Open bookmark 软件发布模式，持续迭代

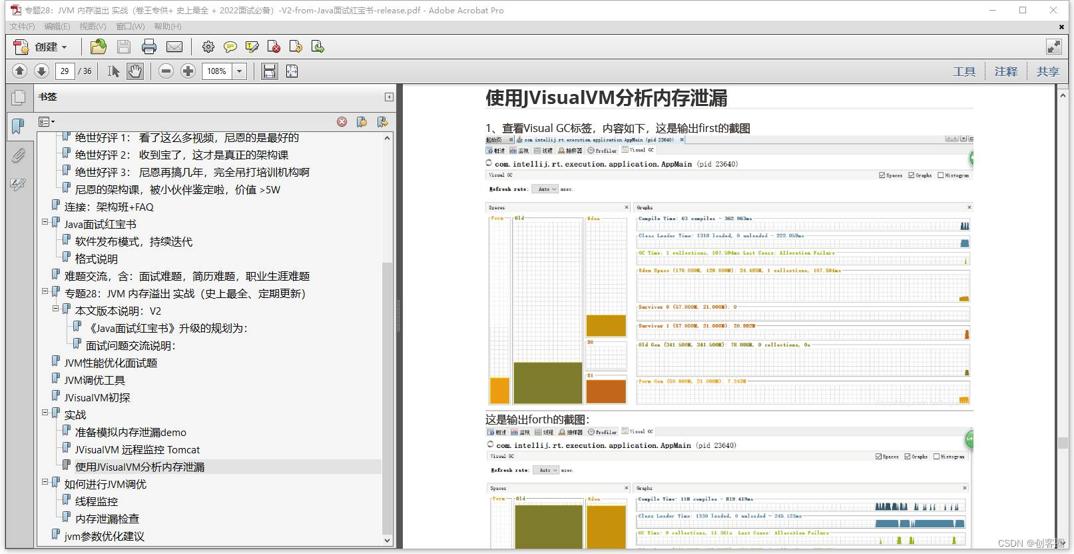(x=134, y=242)
